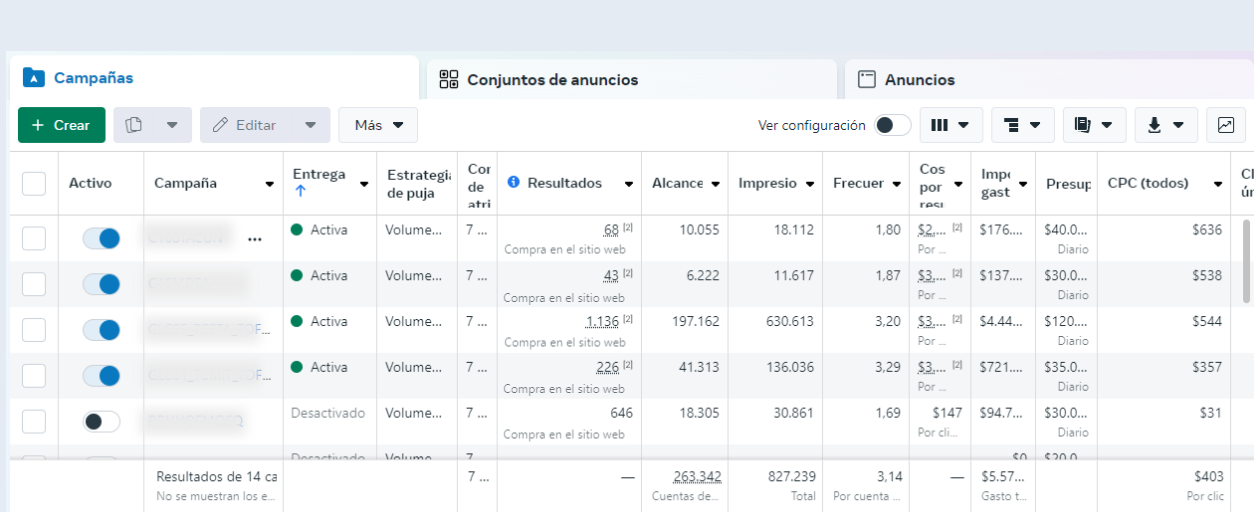This screenshot has height=512, width=1254.
Task: Switch to the Anuncios tab
Action: pyautogui.click(x=919, y=80)
